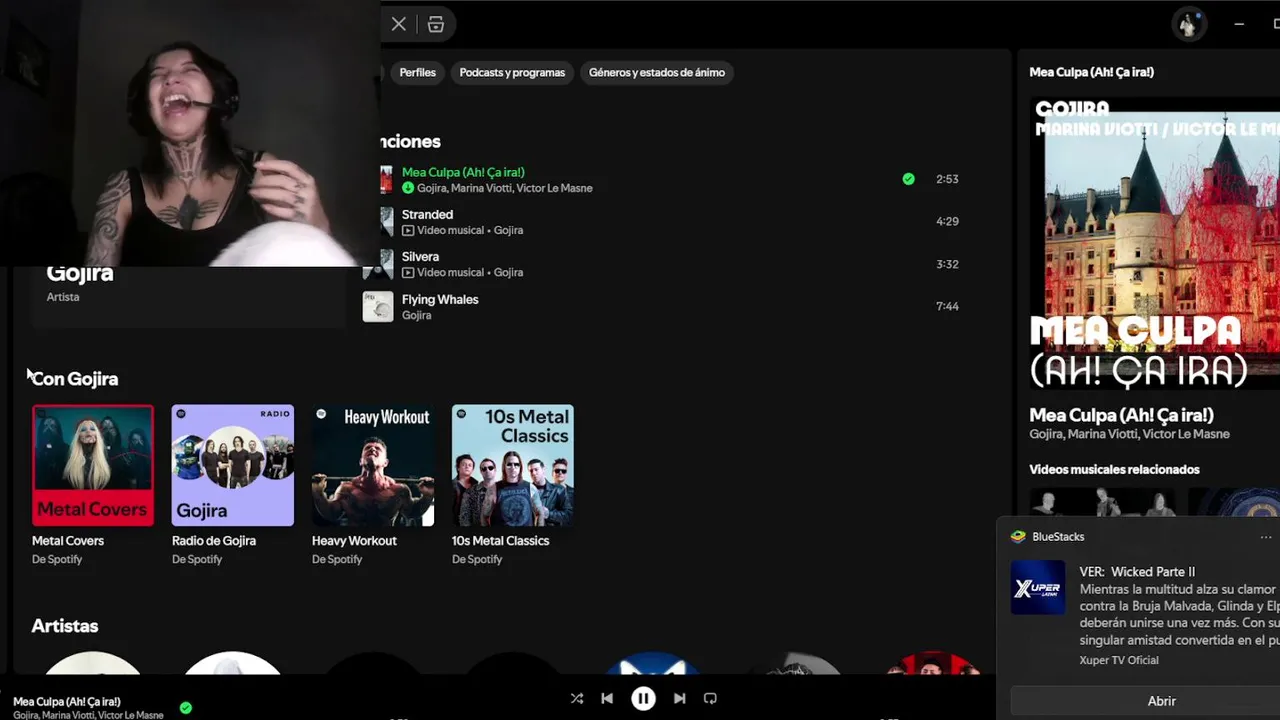Image resolution: width=1280 pixels, height=720 pixels.
Task: Open Gojira, Marina Viotti artists in Mea Culpa row
Action: [x=505, y=188]
